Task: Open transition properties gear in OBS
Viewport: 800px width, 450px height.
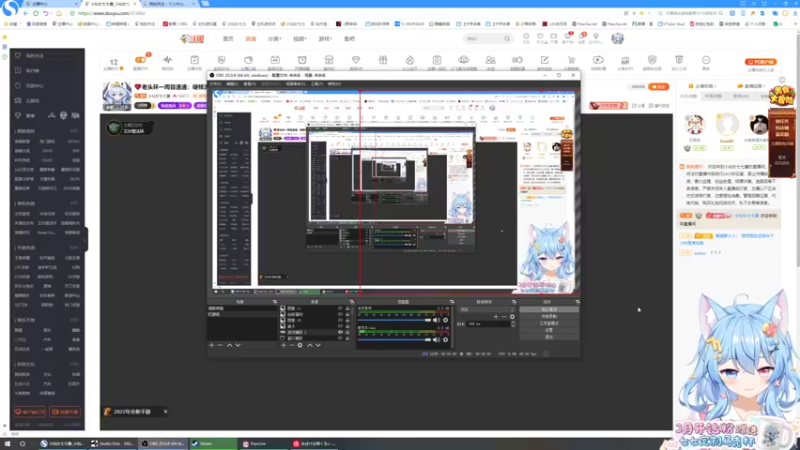Action: pyautogui.click(x=512, y=317)
